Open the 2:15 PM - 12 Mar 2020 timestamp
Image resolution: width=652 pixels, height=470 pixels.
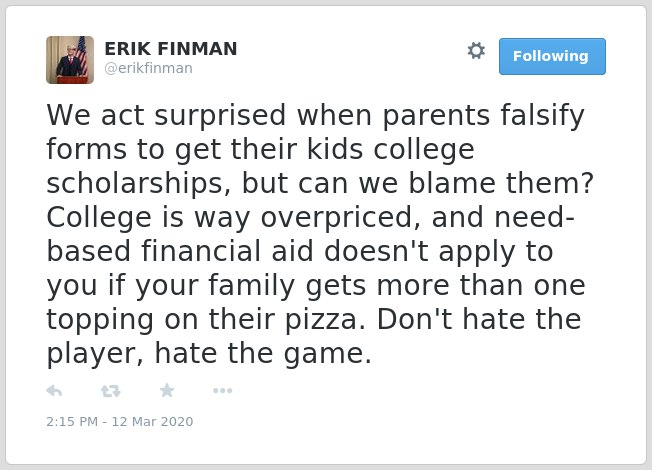(120, 421)
